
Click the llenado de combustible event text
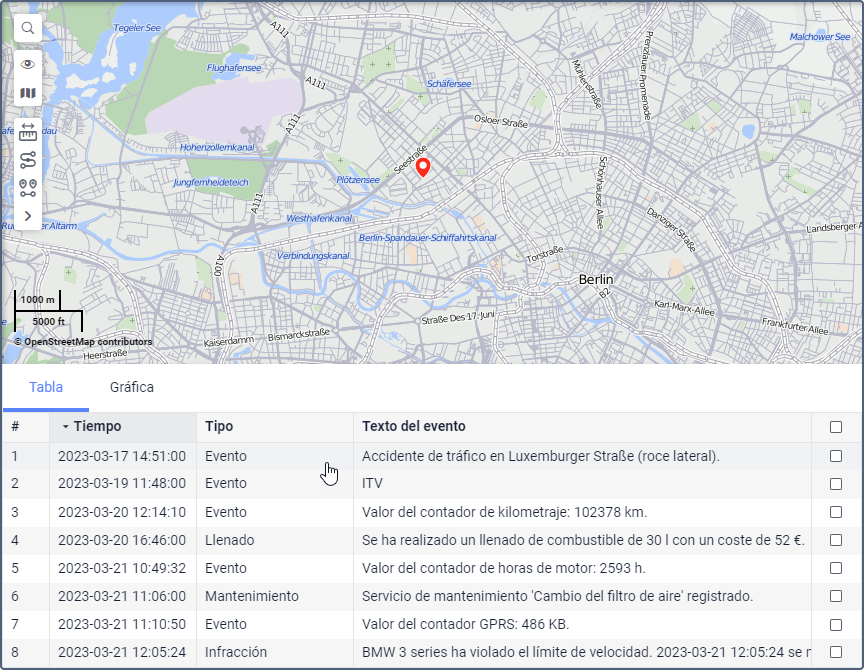click(x=584, y=540)
